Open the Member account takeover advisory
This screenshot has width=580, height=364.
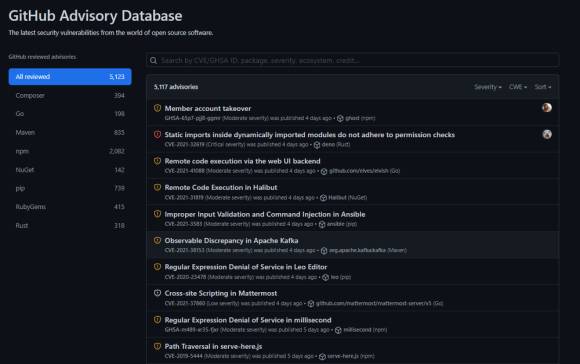(208, 108)
